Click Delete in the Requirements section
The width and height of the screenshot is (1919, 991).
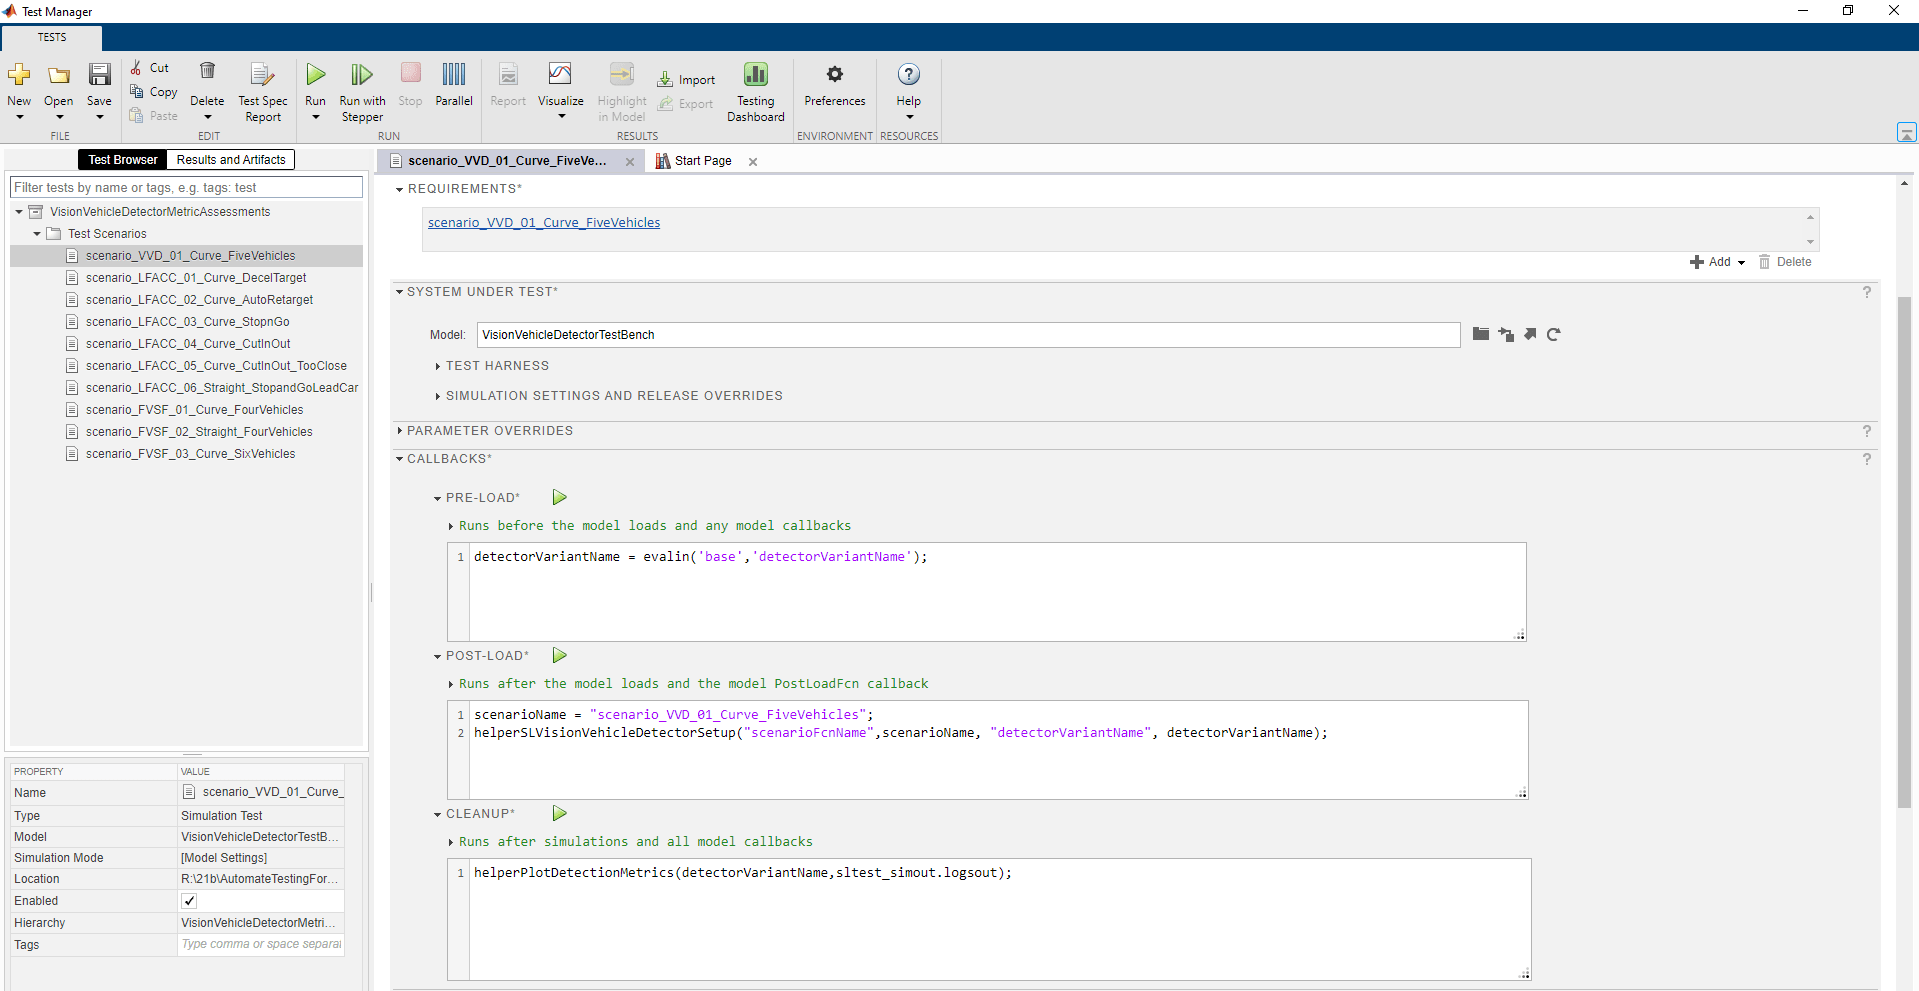pos(1786,262)
